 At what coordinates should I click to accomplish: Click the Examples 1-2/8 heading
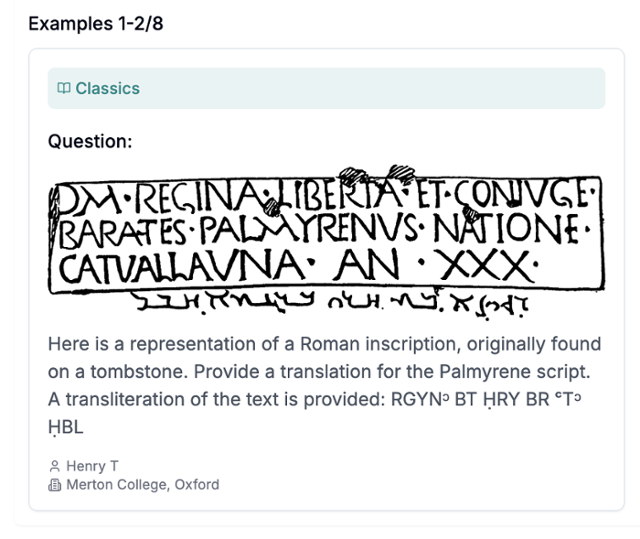96,24
